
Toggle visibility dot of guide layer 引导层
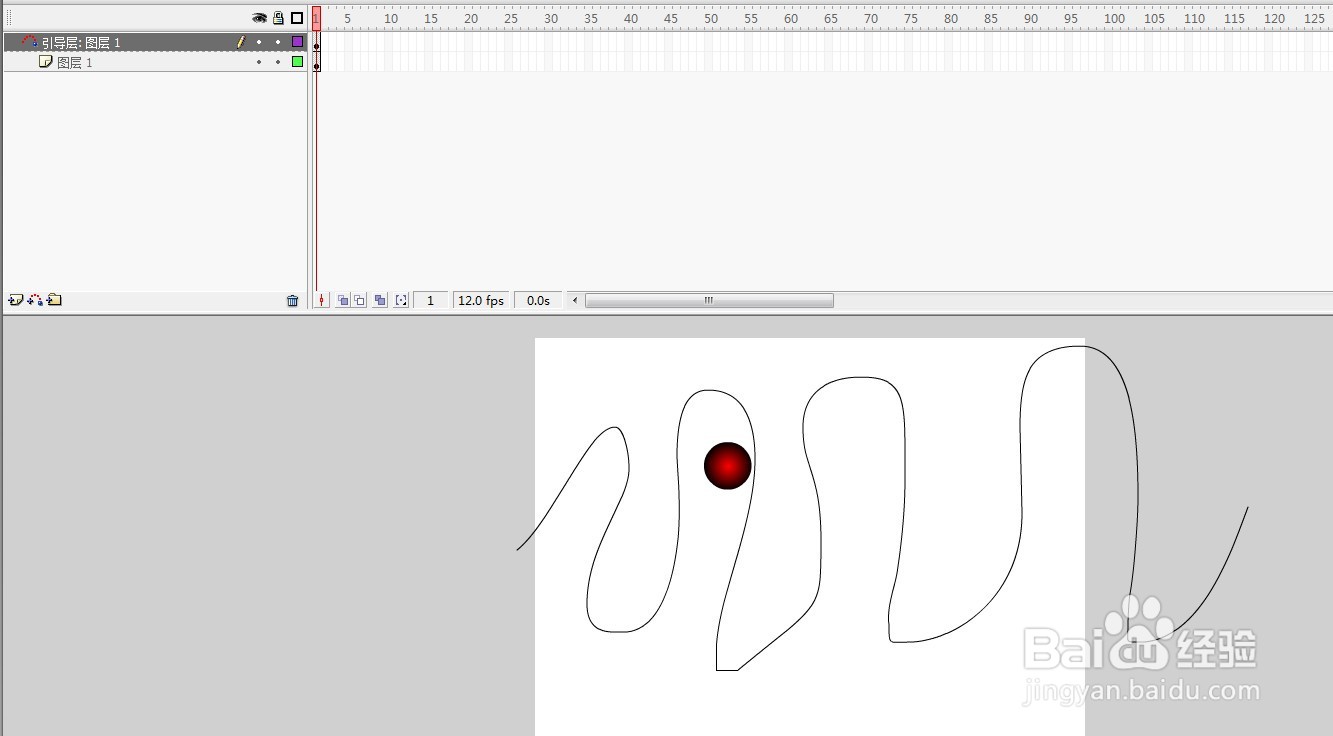click(x=259, y=42)
